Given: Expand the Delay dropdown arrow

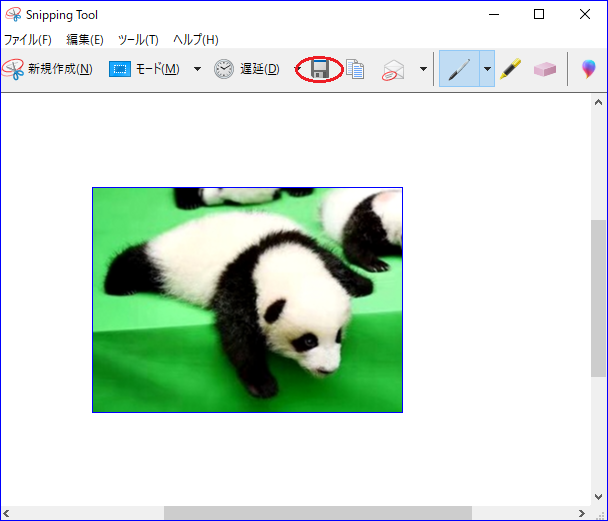Looking at the screenshot, I should click(298, 69).
